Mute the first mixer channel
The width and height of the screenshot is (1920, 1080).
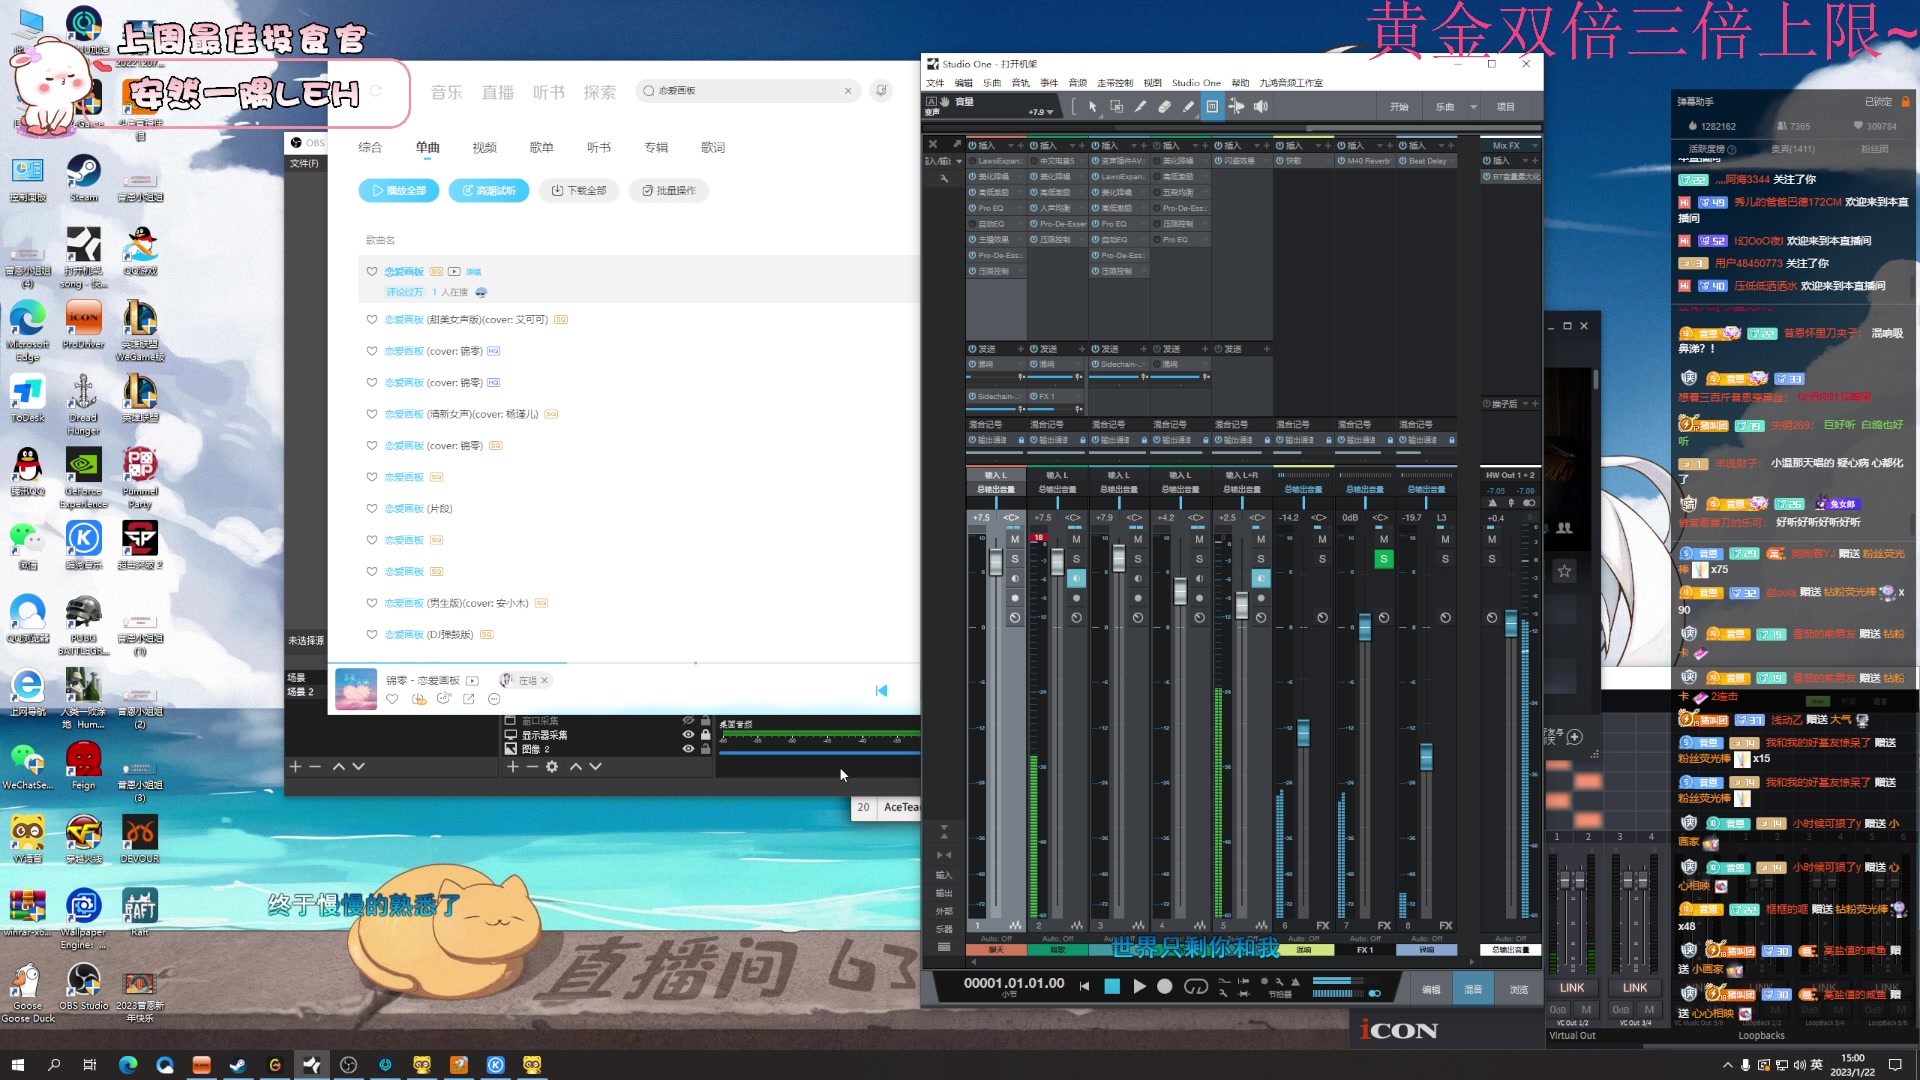(1014, 540)
